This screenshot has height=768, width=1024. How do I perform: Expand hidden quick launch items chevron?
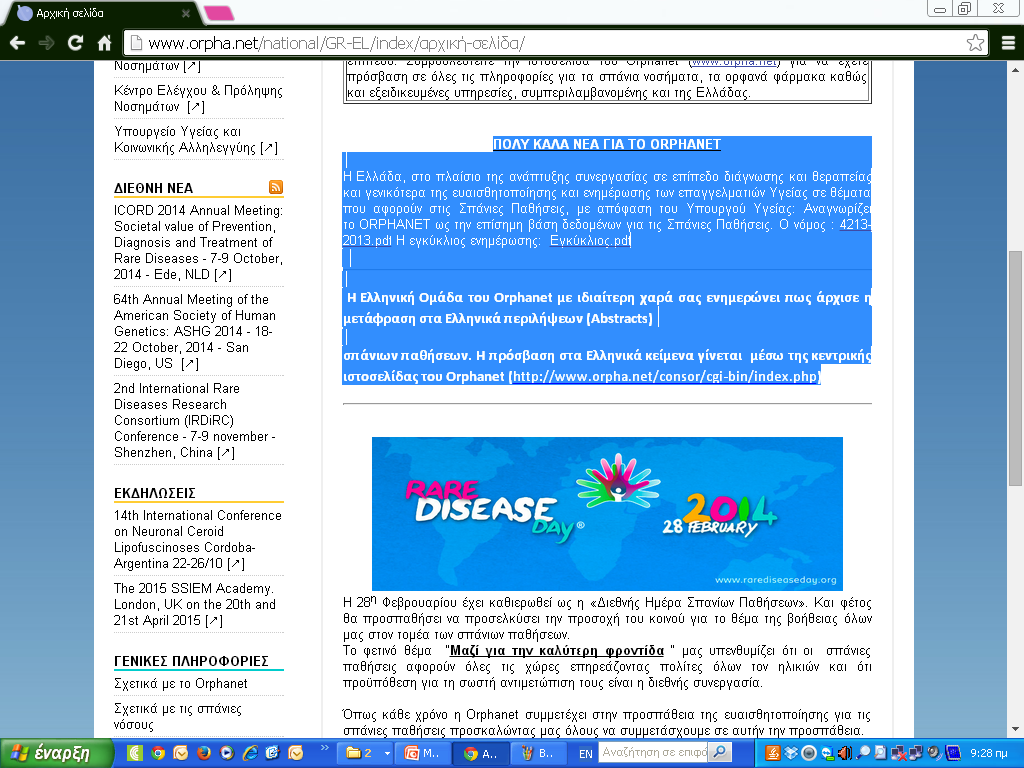[x=325, y=747]
